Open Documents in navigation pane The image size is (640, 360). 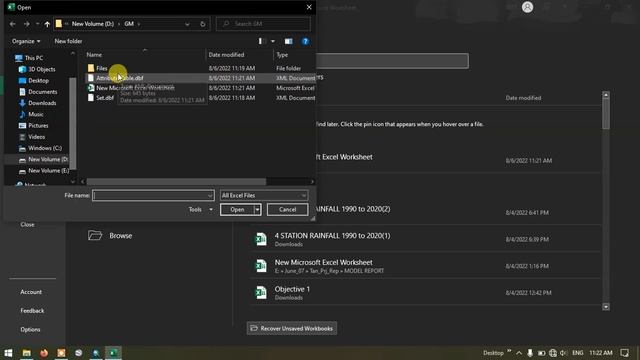(42, 92)
